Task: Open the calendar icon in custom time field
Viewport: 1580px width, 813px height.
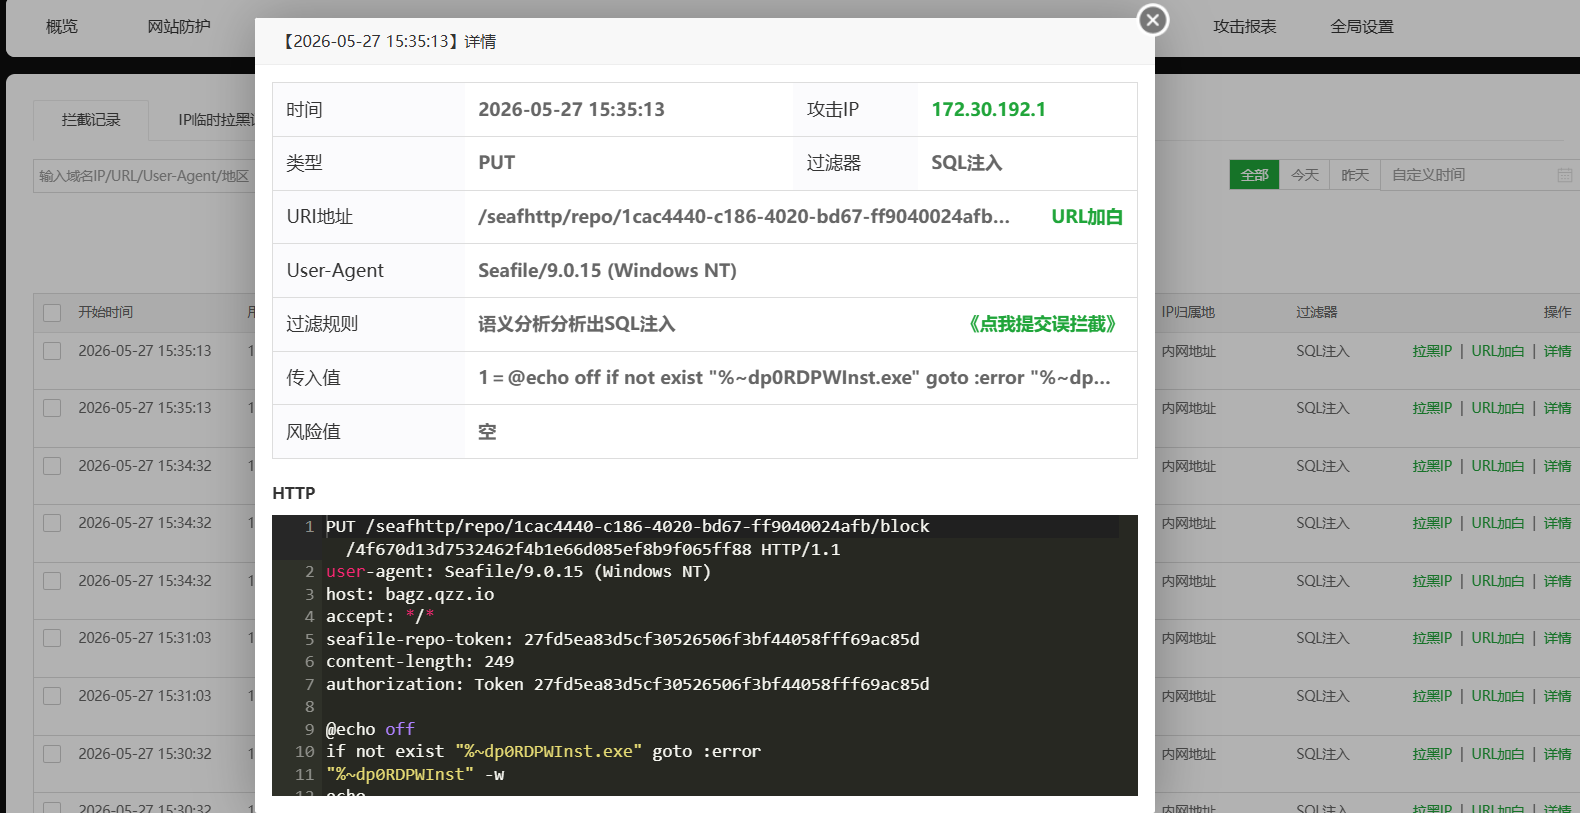Action: (x=1565, y=175)
